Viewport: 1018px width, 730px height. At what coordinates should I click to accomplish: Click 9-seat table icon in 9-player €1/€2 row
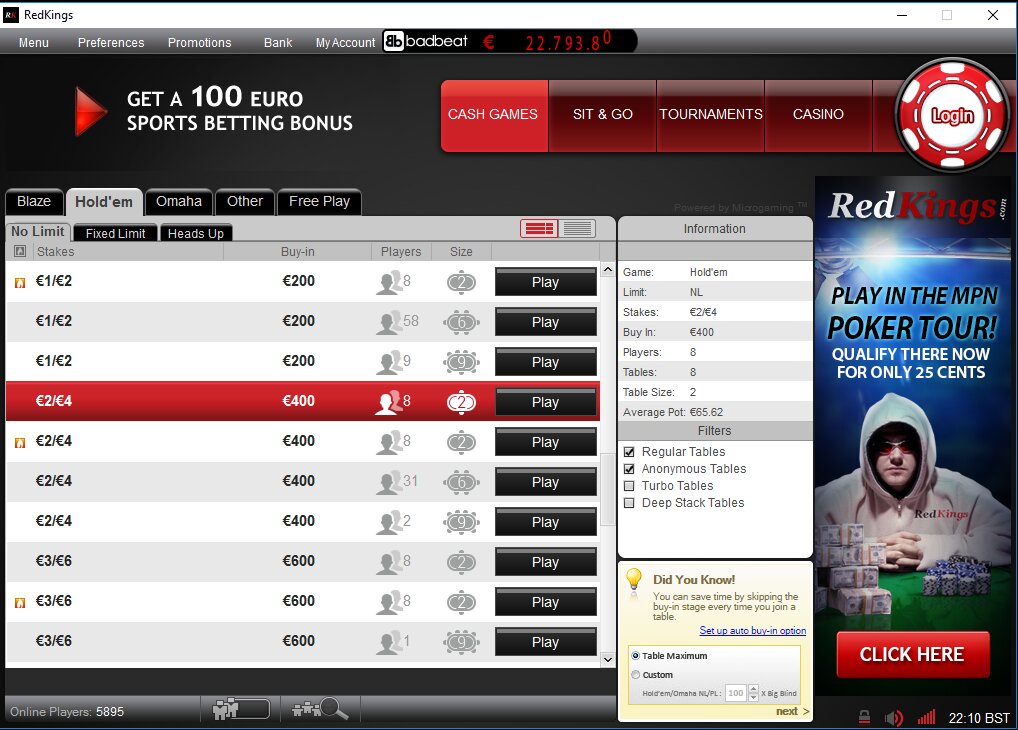click(x=462, y=362)
